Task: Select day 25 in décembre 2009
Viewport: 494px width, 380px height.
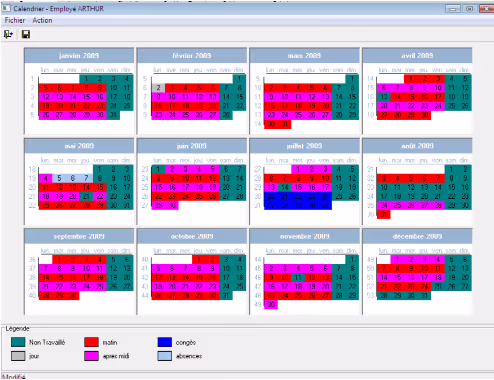Action: [438, 286]
